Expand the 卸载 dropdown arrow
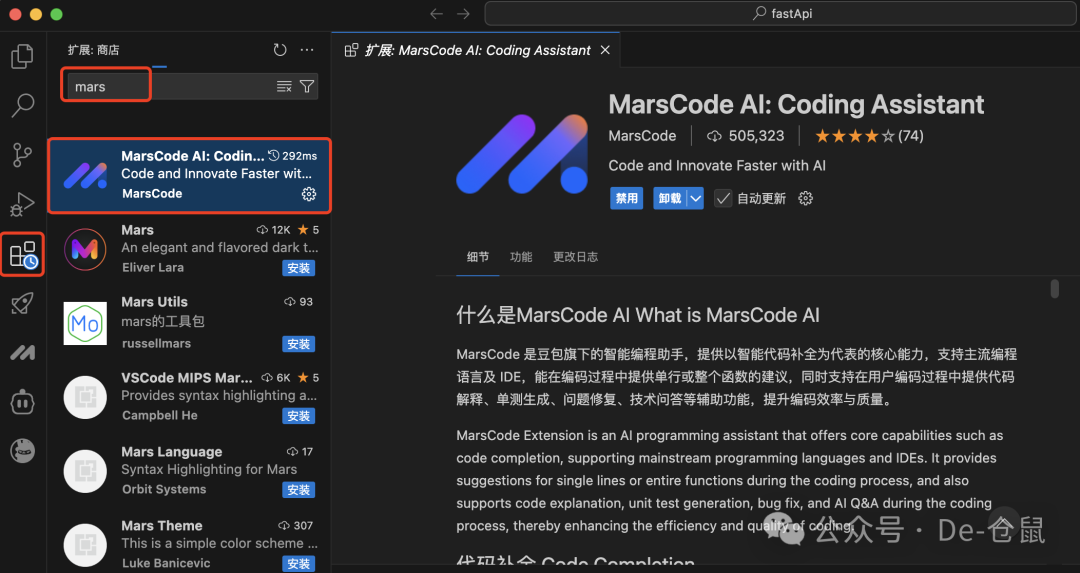 coord(696,198)
